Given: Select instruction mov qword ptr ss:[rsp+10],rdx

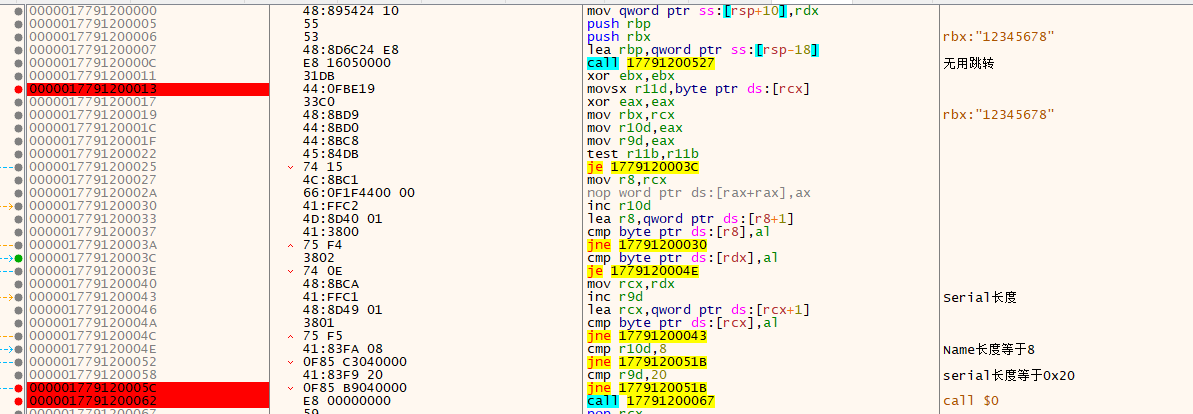Looking at the screenshot, I should point(705,11).
